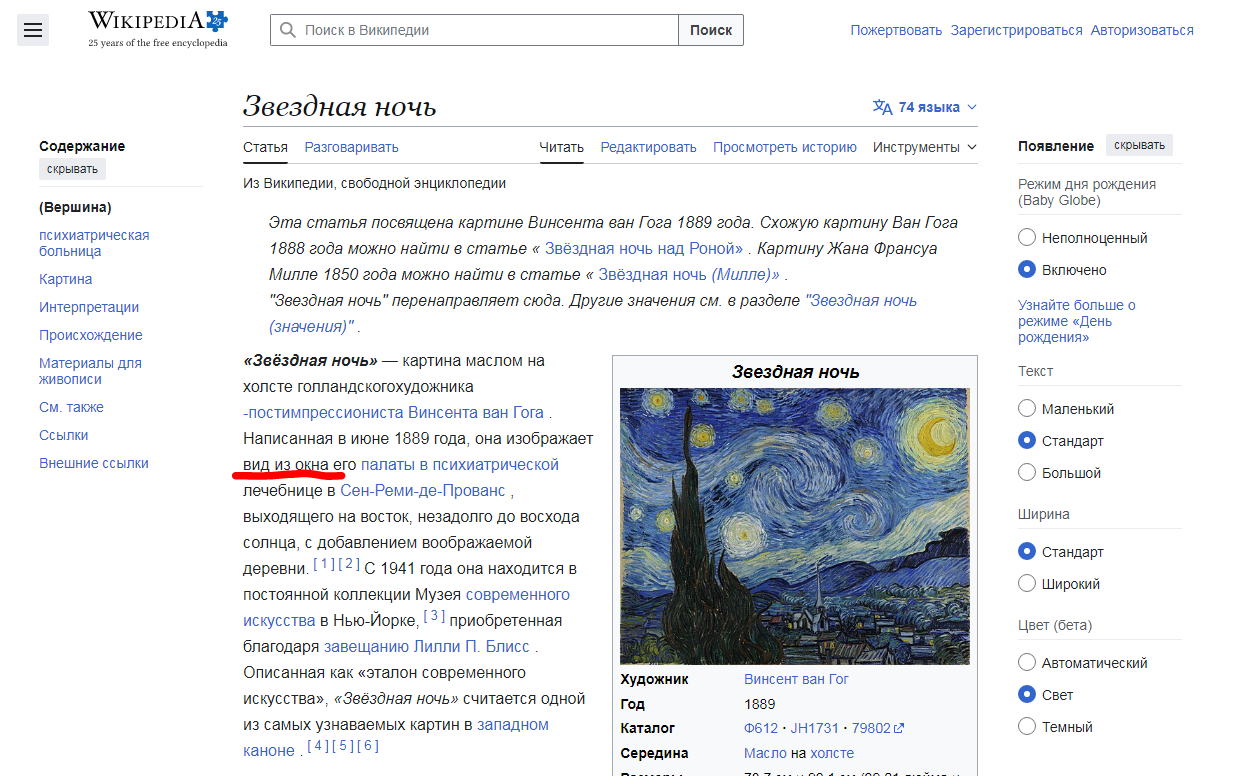Select Стандарт width option
This screenshot has height=776, width=1236.
tap(1026, 552)
